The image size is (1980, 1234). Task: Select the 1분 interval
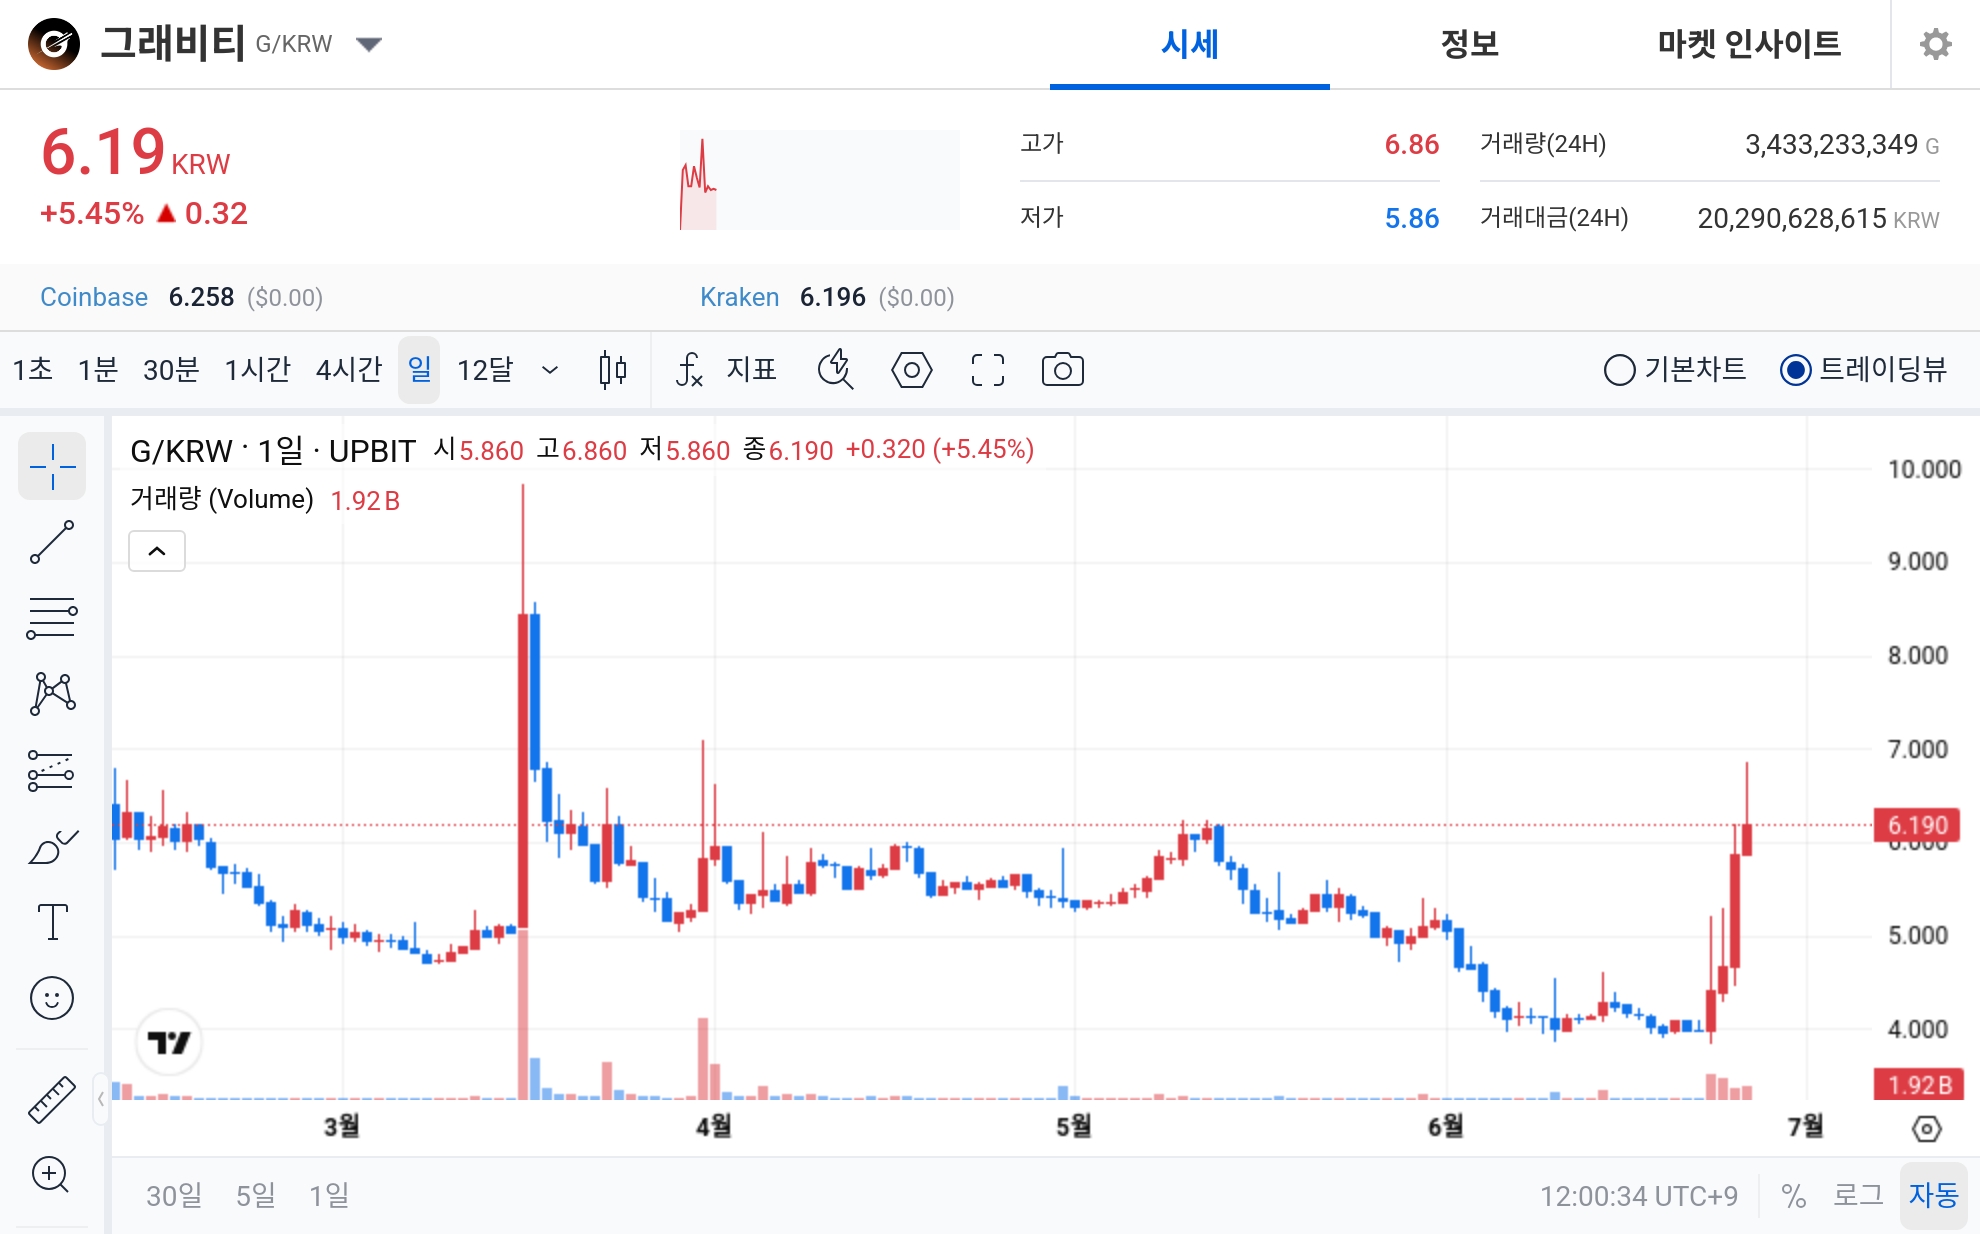click(98, 370)
